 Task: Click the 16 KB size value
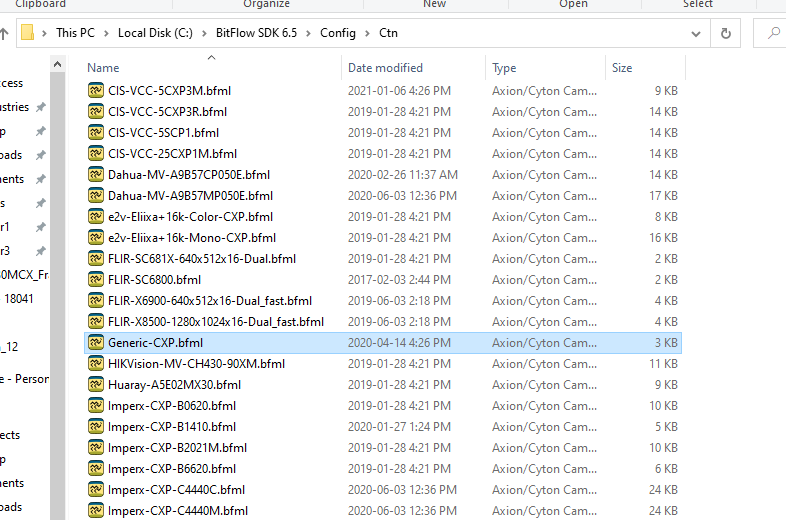click(x=664, y=238)
